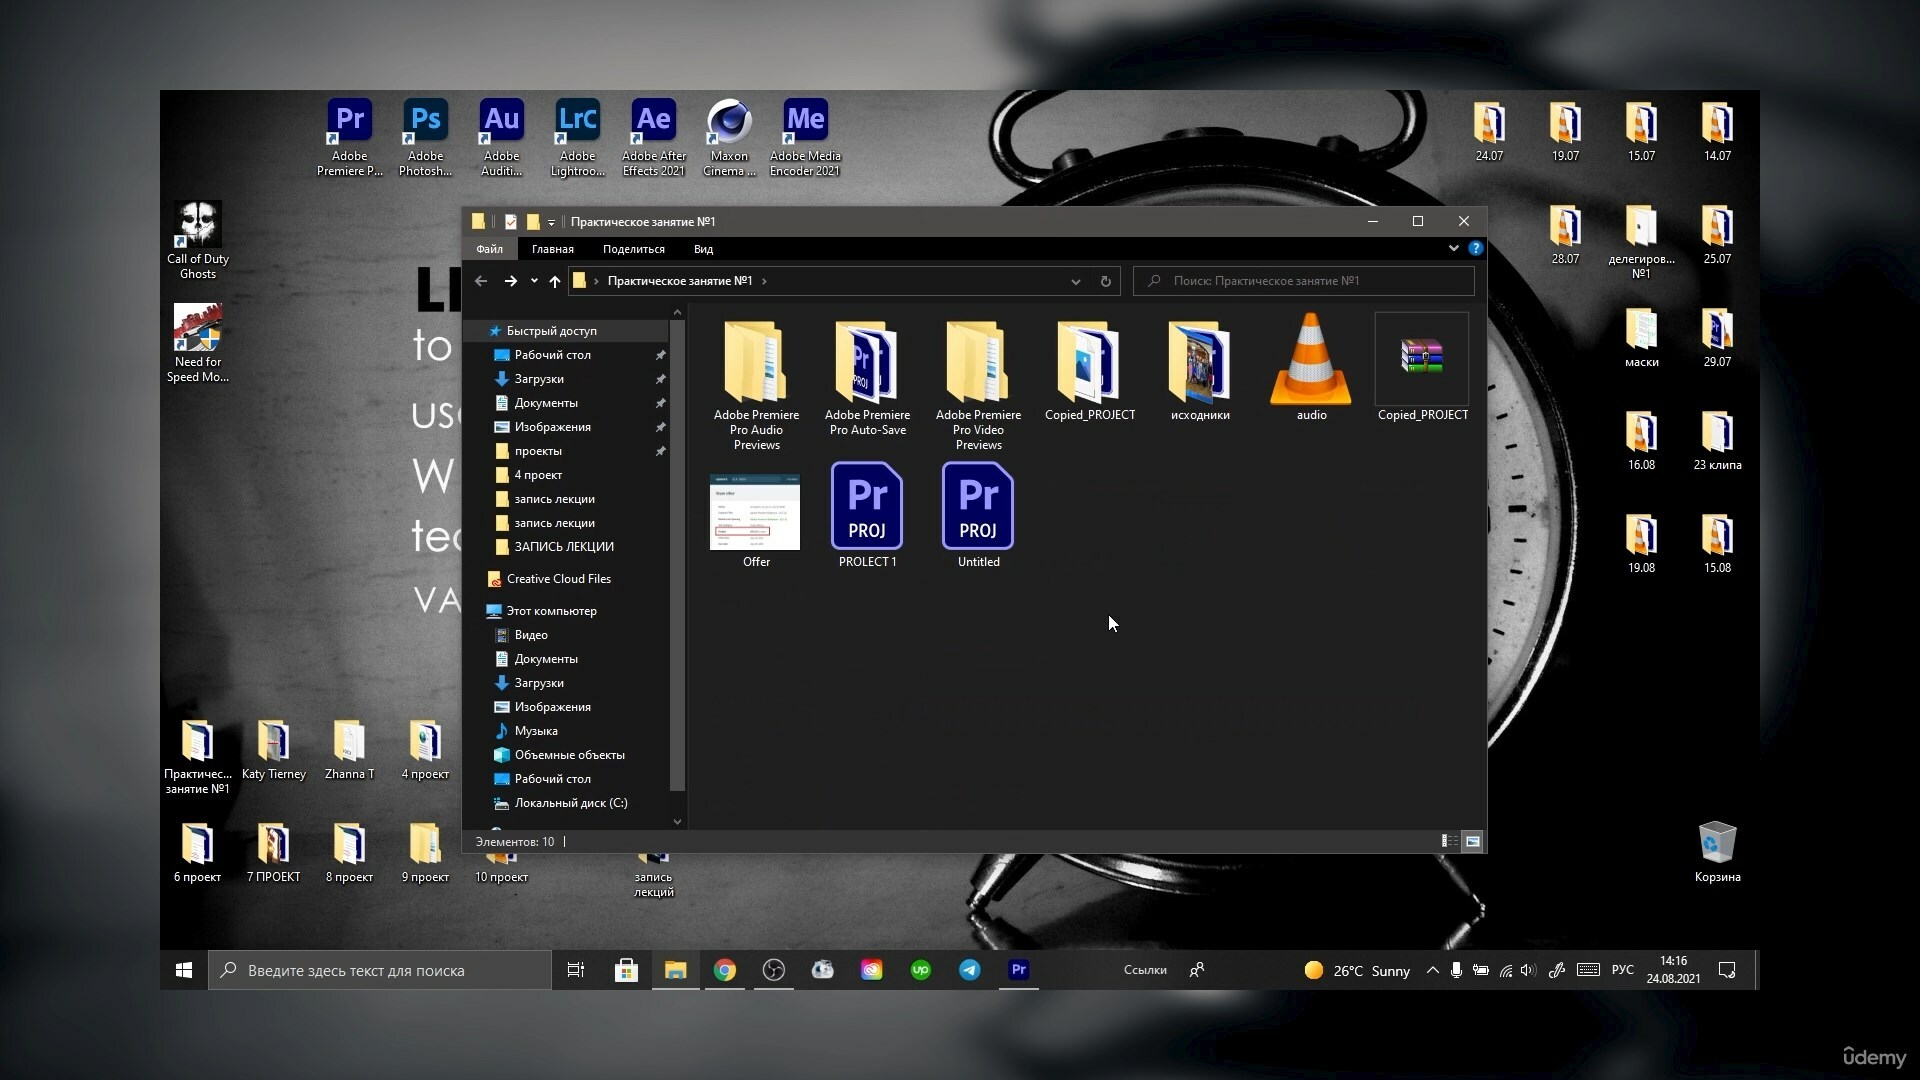Screen dimensions: 1920x1080
Task: Click the Windows taskbar search box
Action: pyautogui.click(x=380, y=970)
